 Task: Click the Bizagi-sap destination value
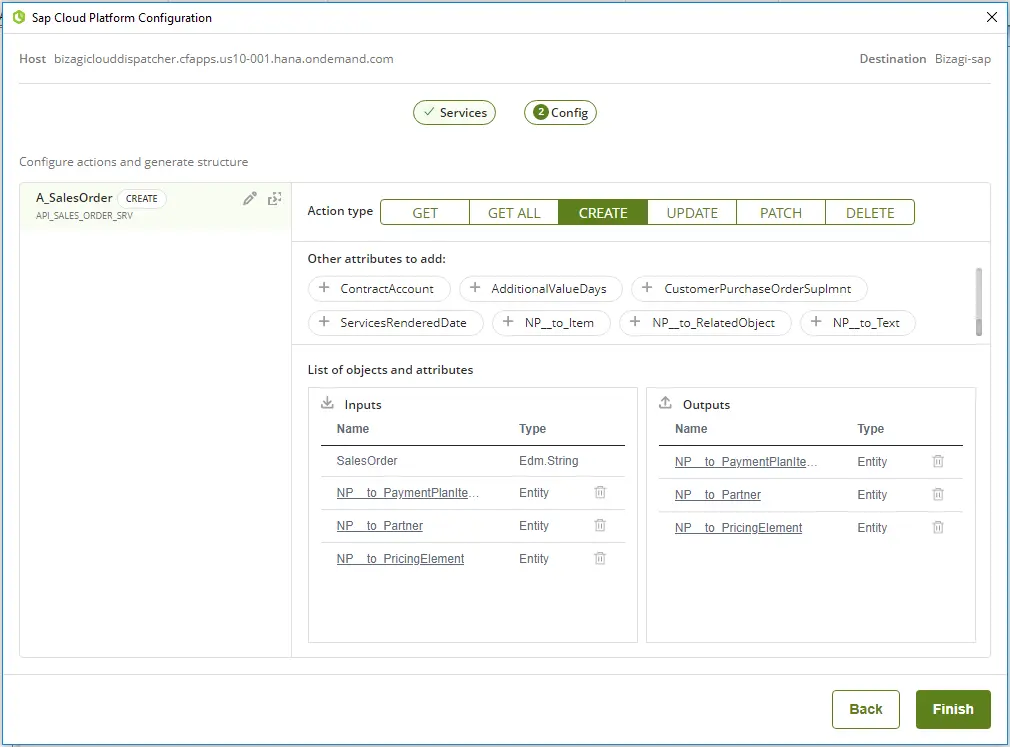[962, 59]
